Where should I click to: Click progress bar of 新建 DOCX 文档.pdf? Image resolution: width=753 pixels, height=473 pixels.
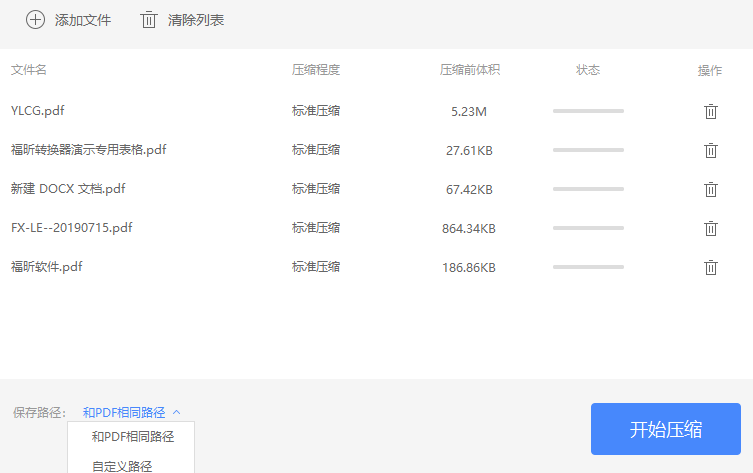coord(588,189)
